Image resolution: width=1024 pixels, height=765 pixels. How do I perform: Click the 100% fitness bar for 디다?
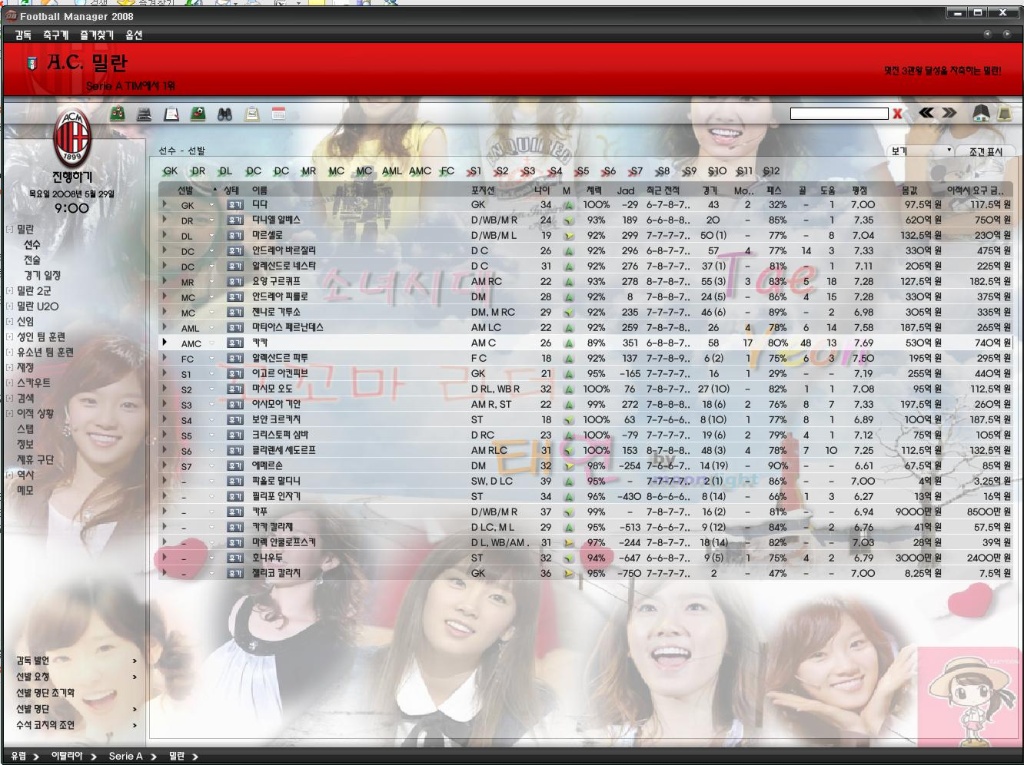[598, 204]
